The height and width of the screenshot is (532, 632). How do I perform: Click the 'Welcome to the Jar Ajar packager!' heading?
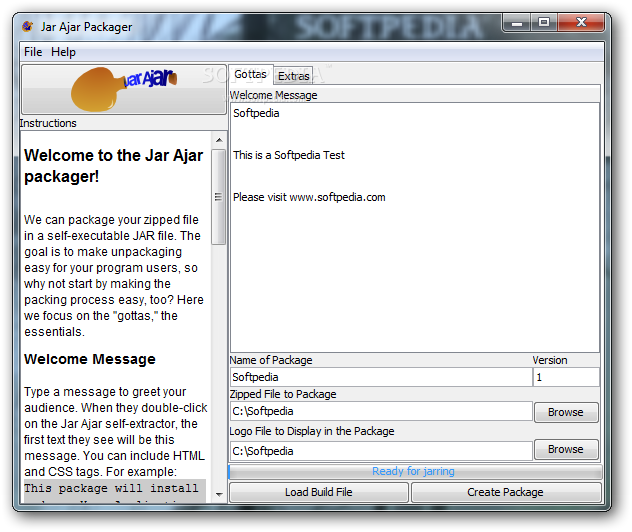tap(114, 166)
